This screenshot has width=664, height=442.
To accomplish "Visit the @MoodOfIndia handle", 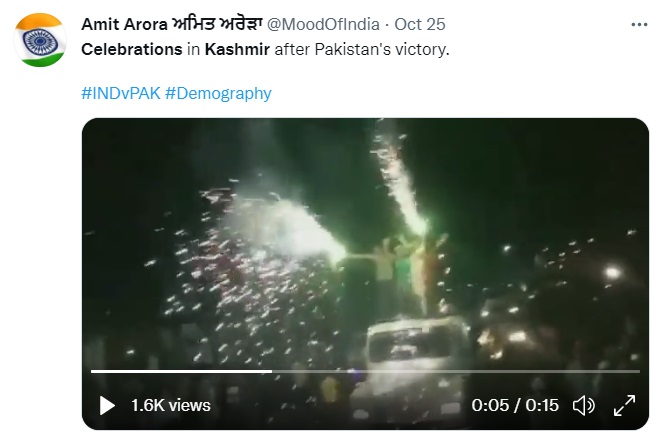I will (323, 25).
